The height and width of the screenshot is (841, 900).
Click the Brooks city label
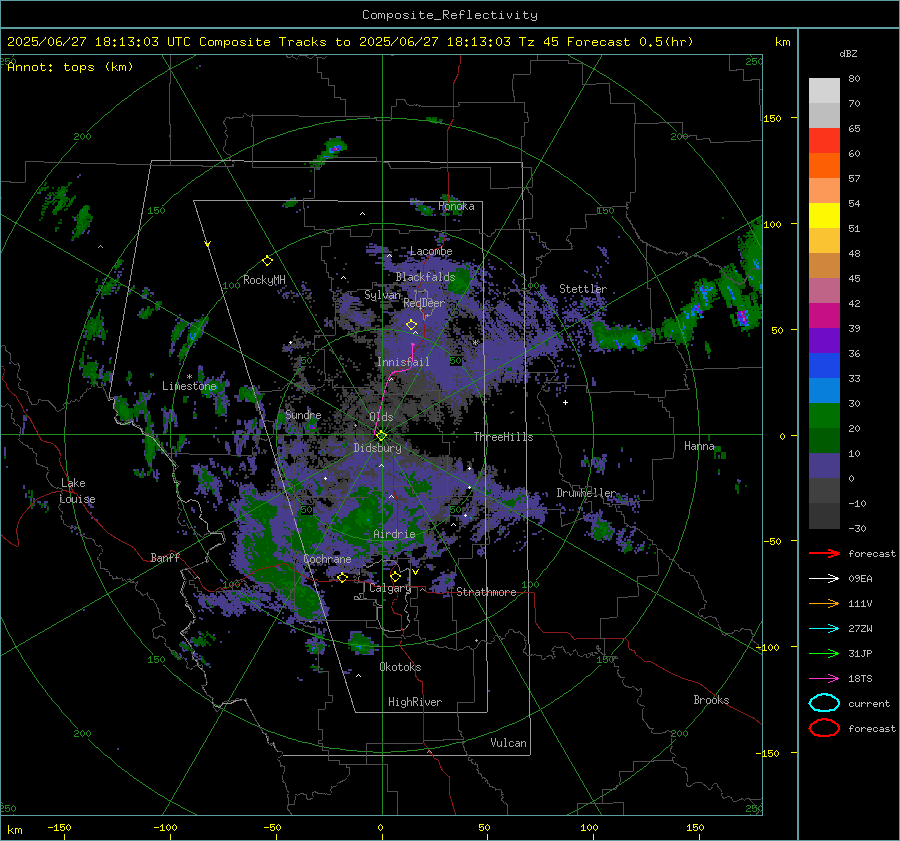click(x=711, y=700)
